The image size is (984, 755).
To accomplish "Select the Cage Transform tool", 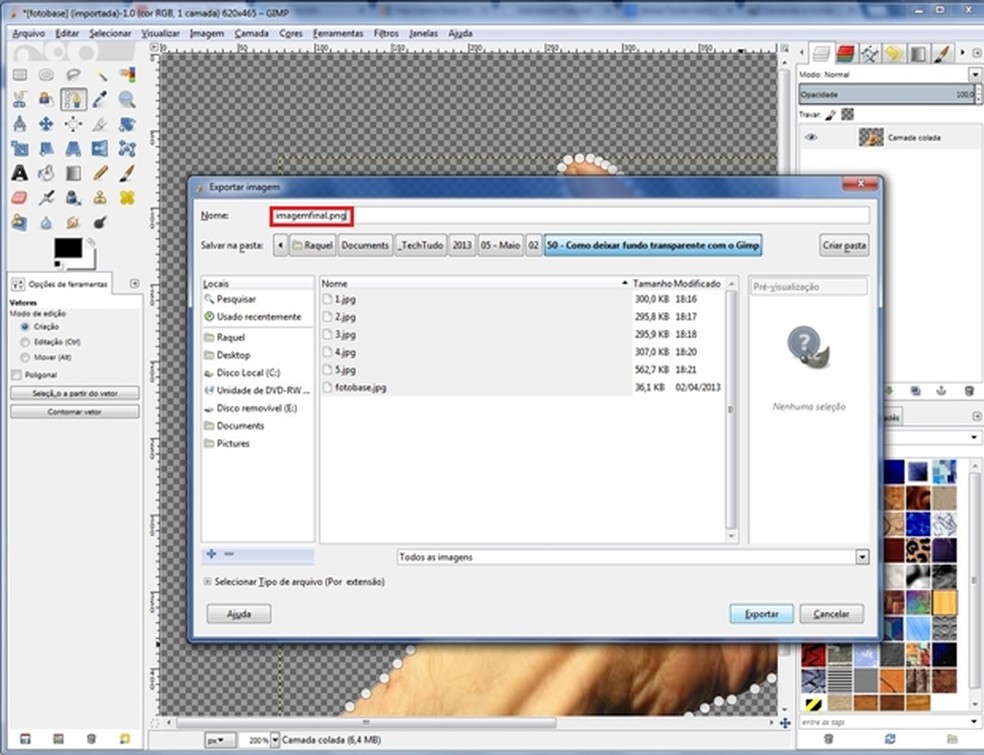I will tap(127, 149).
